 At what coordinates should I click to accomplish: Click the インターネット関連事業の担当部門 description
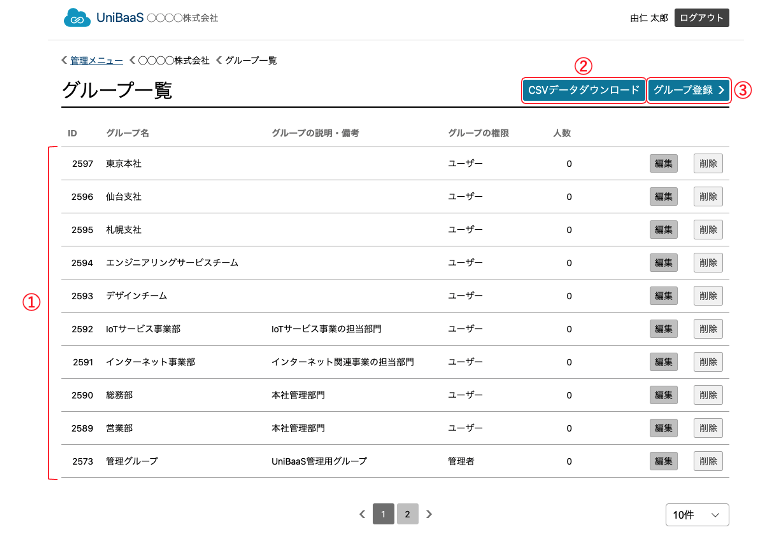point(343,362)
